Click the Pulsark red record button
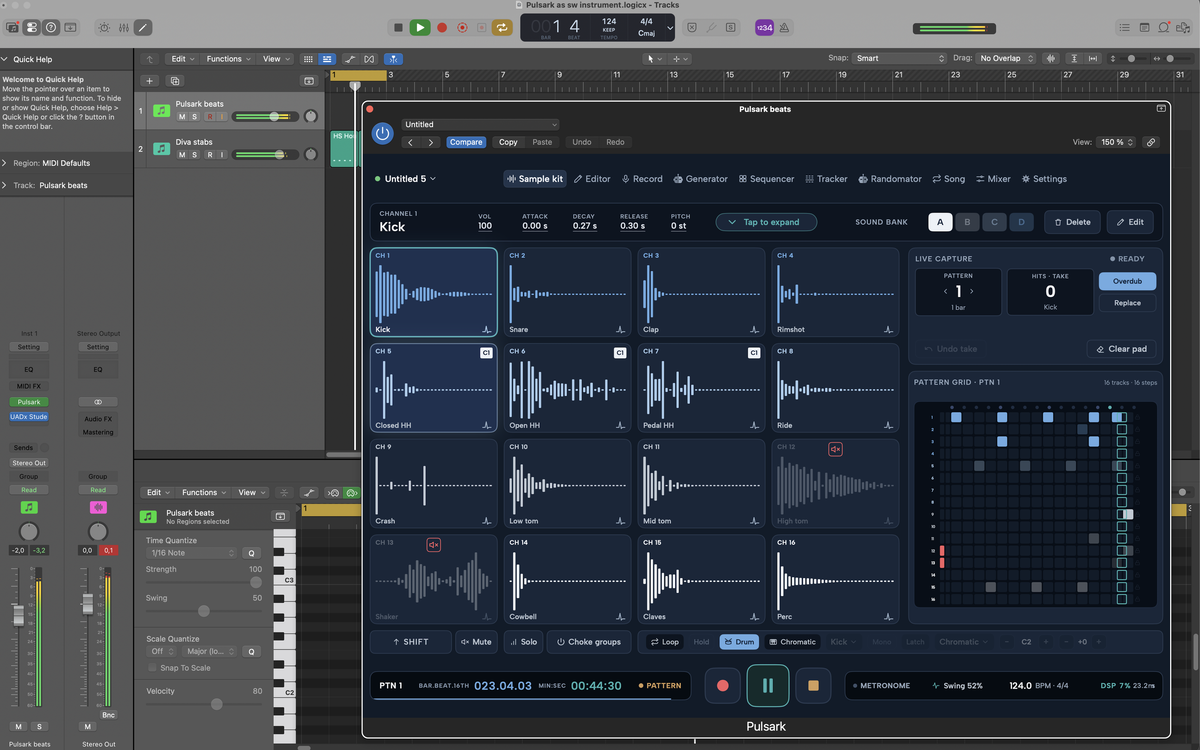 722,686
